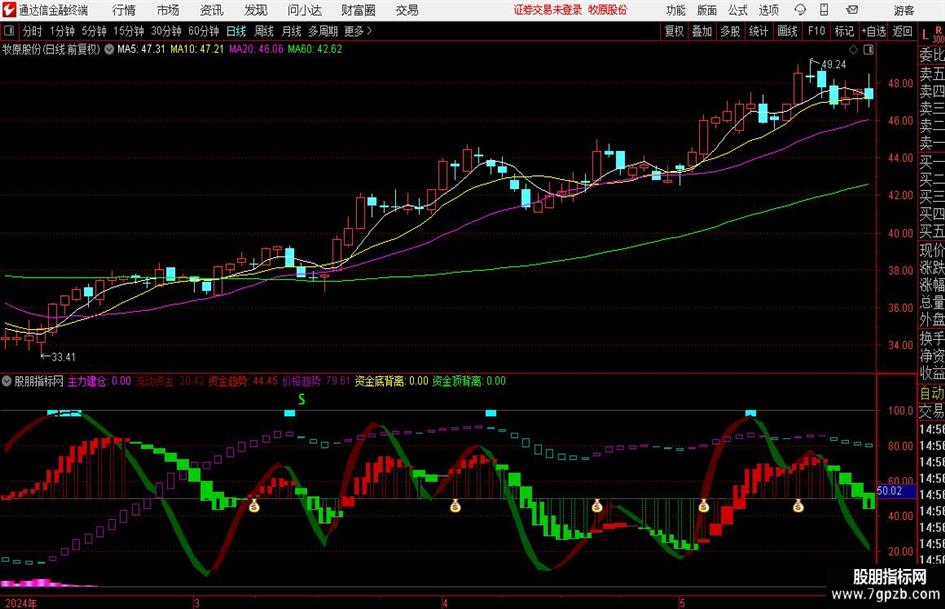Viewport: 945px width, 609px height.
Task: Open the 市场 menu
Action: [168, 10]
